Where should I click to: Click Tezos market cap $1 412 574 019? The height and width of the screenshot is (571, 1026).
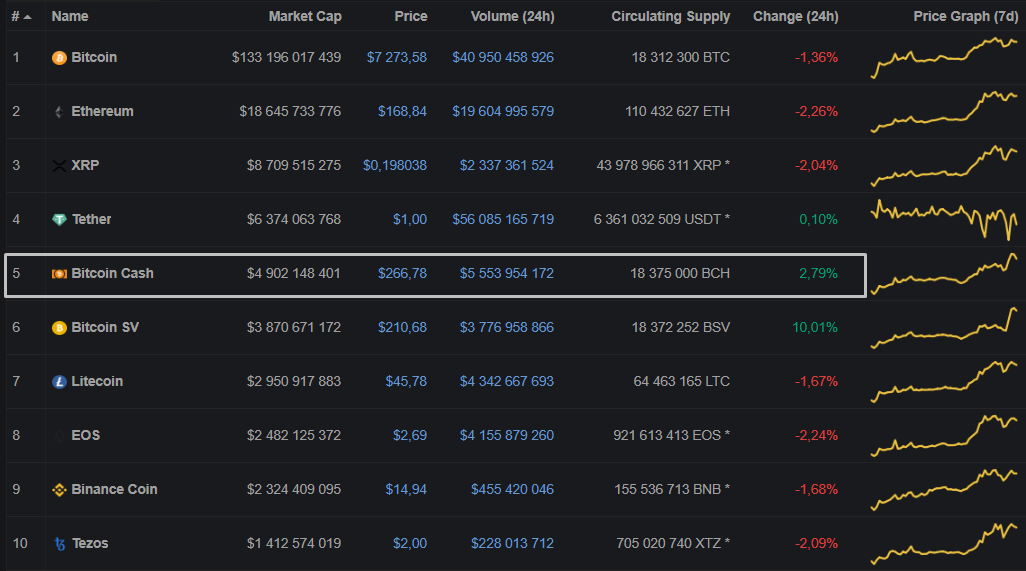(x=294, y=544)
